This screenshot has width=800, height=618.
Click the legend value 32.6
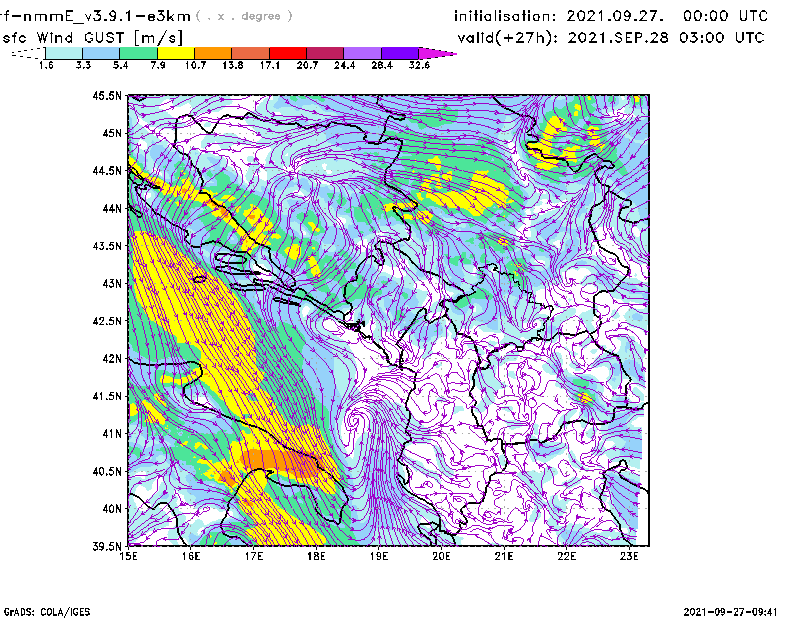coord(419,65)
